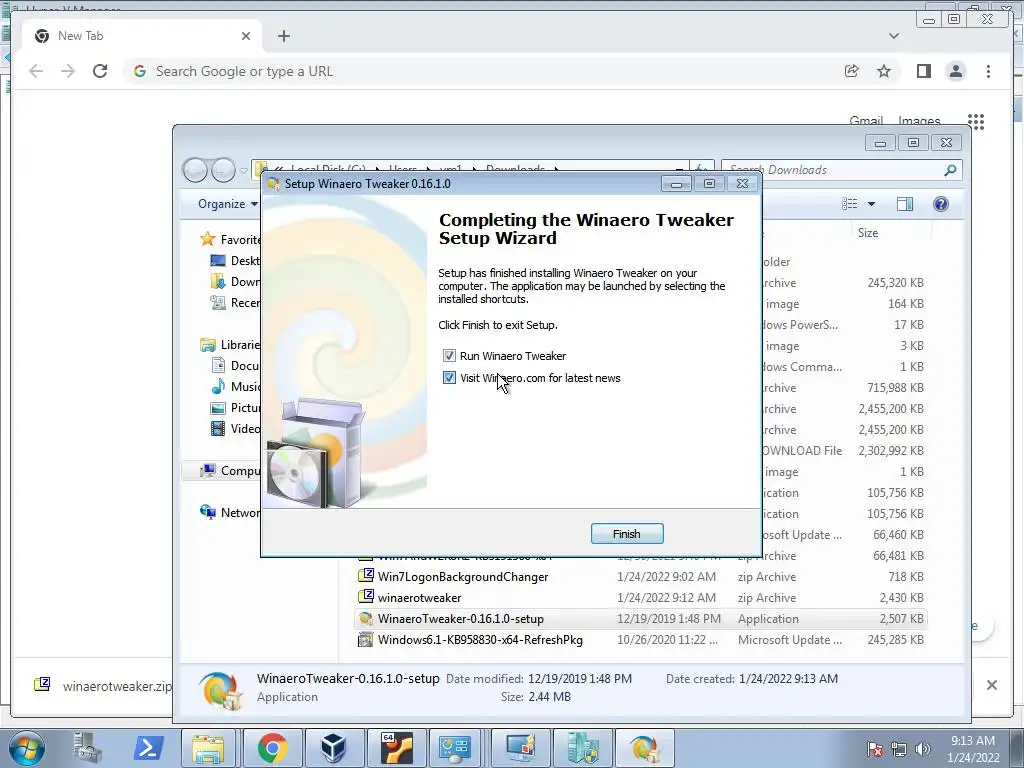Open VirtualBox cube taskbar icon

[x=334, y=748]
